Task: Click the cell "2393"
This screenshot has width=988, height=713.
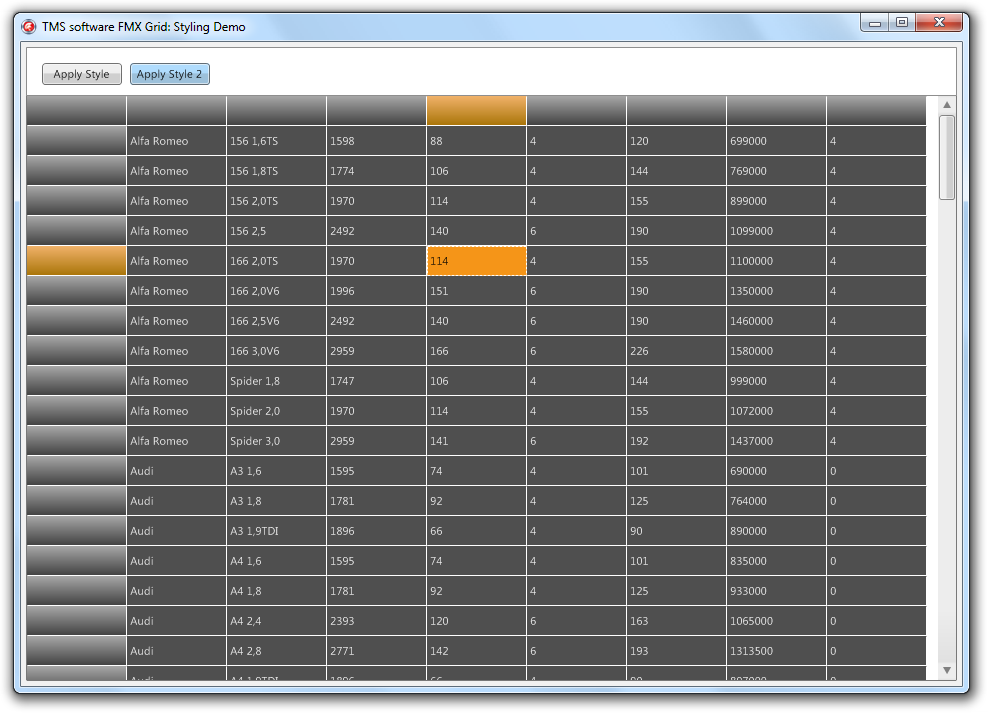Action: [x=376, y=621]
